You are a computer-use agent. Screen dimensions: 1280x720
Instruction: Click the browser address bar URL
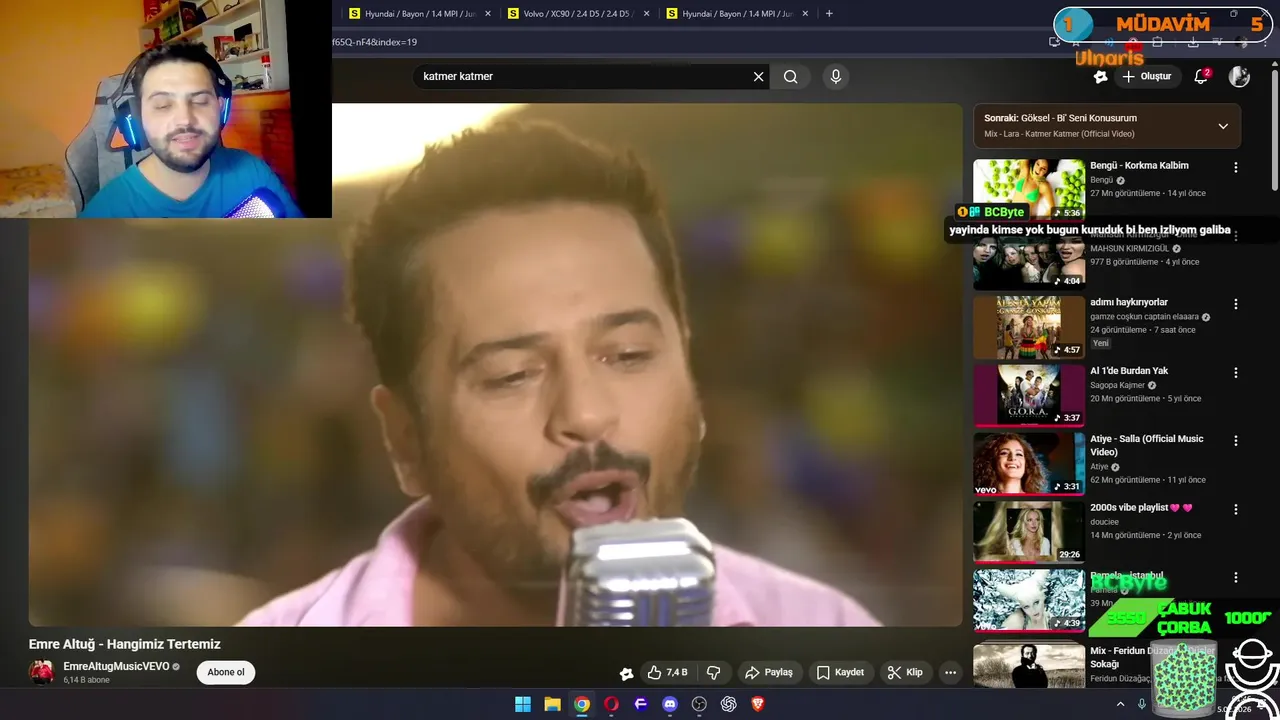[375, 42]
